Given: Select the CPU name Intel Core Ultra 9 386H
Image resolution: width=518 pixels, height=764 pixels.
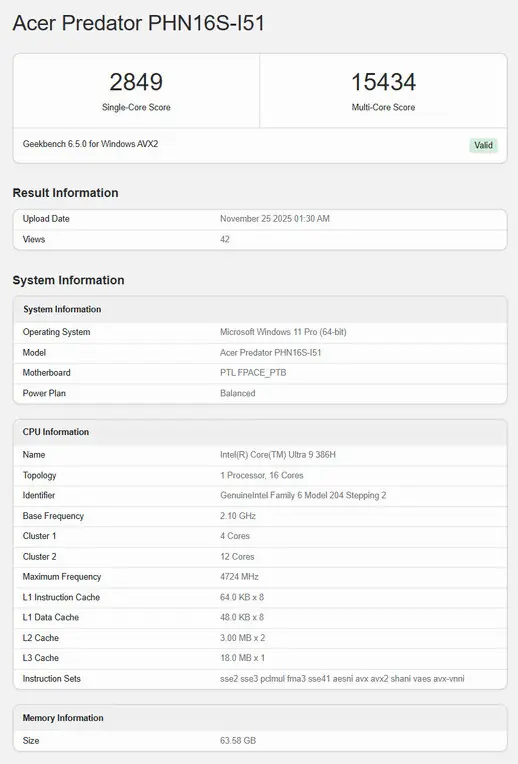Looking at the screenshot, I should tap(278, 455).
